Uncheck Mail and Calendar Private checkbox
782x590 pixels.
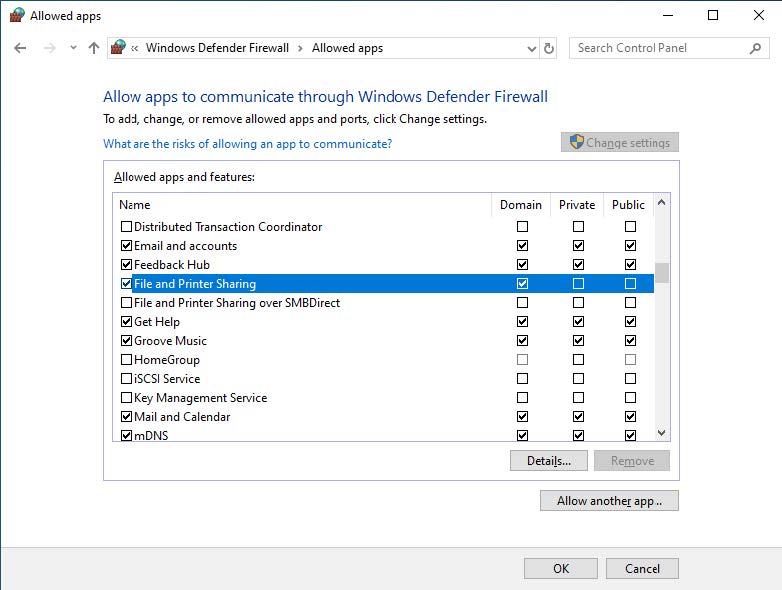(579, 416)
